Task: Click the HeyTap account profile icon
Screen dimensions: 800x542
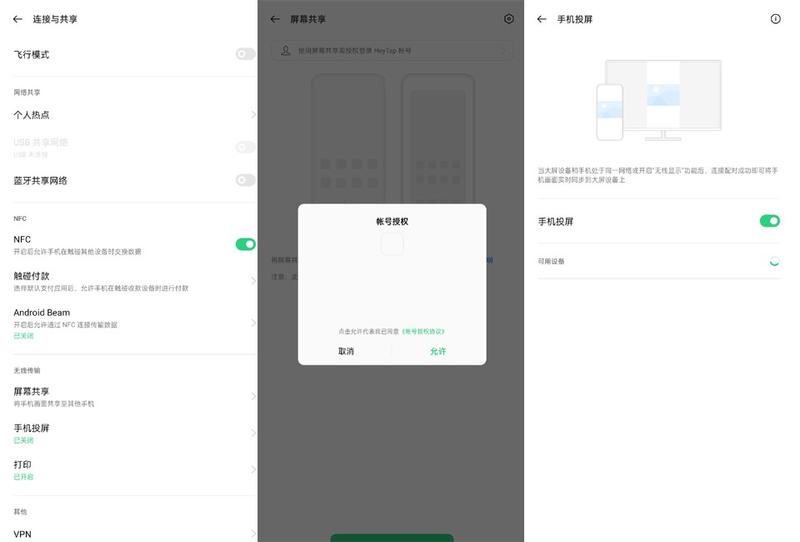Action: [286, 51]
